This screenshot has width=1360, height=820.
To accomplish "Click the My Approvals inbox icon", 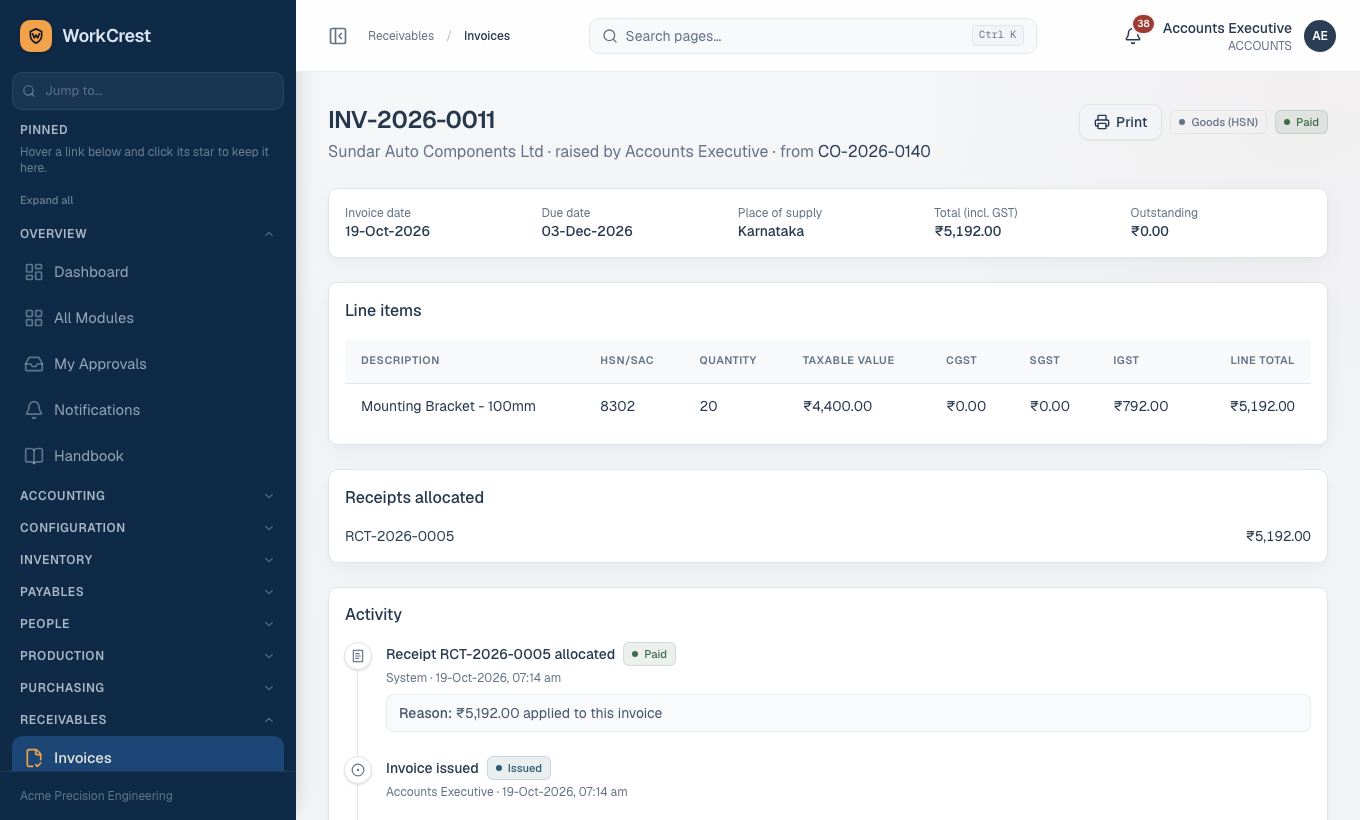I will point(34,364).
